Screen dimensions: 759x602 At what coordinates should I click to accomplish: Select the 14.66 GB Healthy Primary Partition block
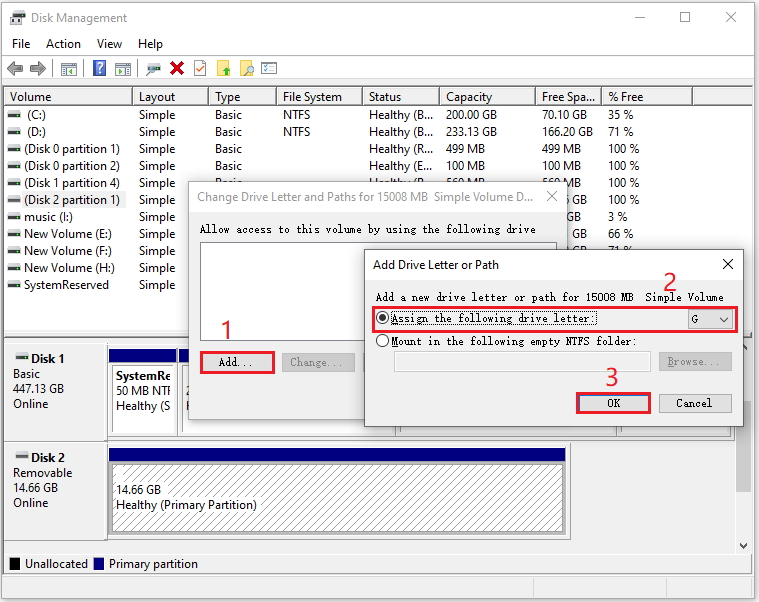click(337, 497)
